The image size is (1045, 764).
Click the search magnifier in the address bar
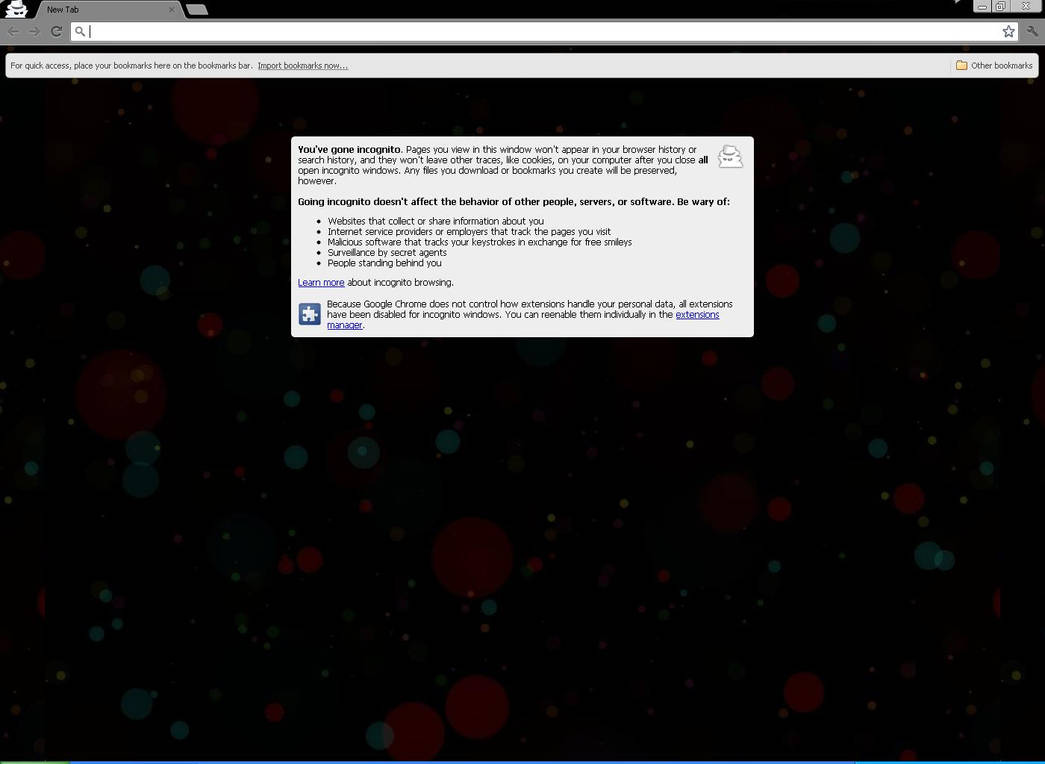click(80, 31)
